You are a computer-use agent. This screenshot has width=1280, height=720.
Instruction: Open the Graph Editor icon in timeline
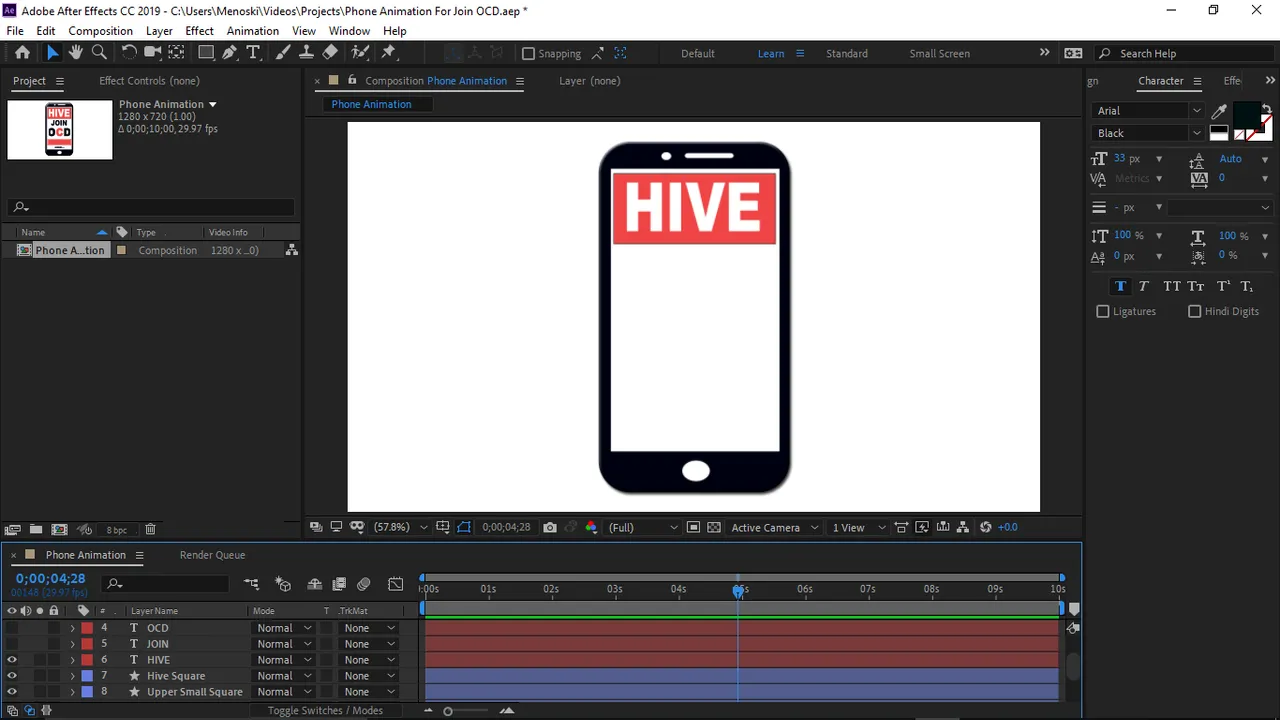point(396,584)
